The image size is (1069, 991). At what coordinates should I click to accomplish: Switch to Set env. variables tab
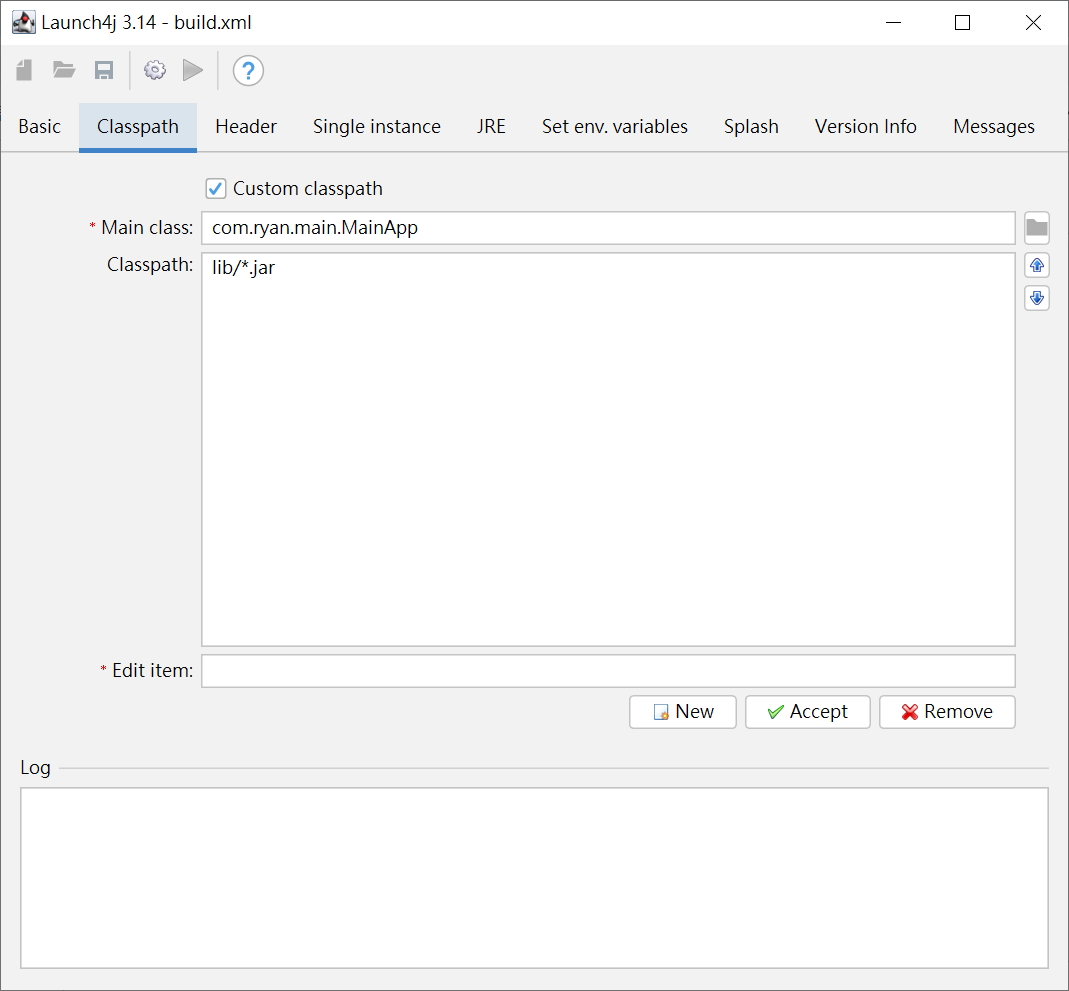click(x=615, y=127)
